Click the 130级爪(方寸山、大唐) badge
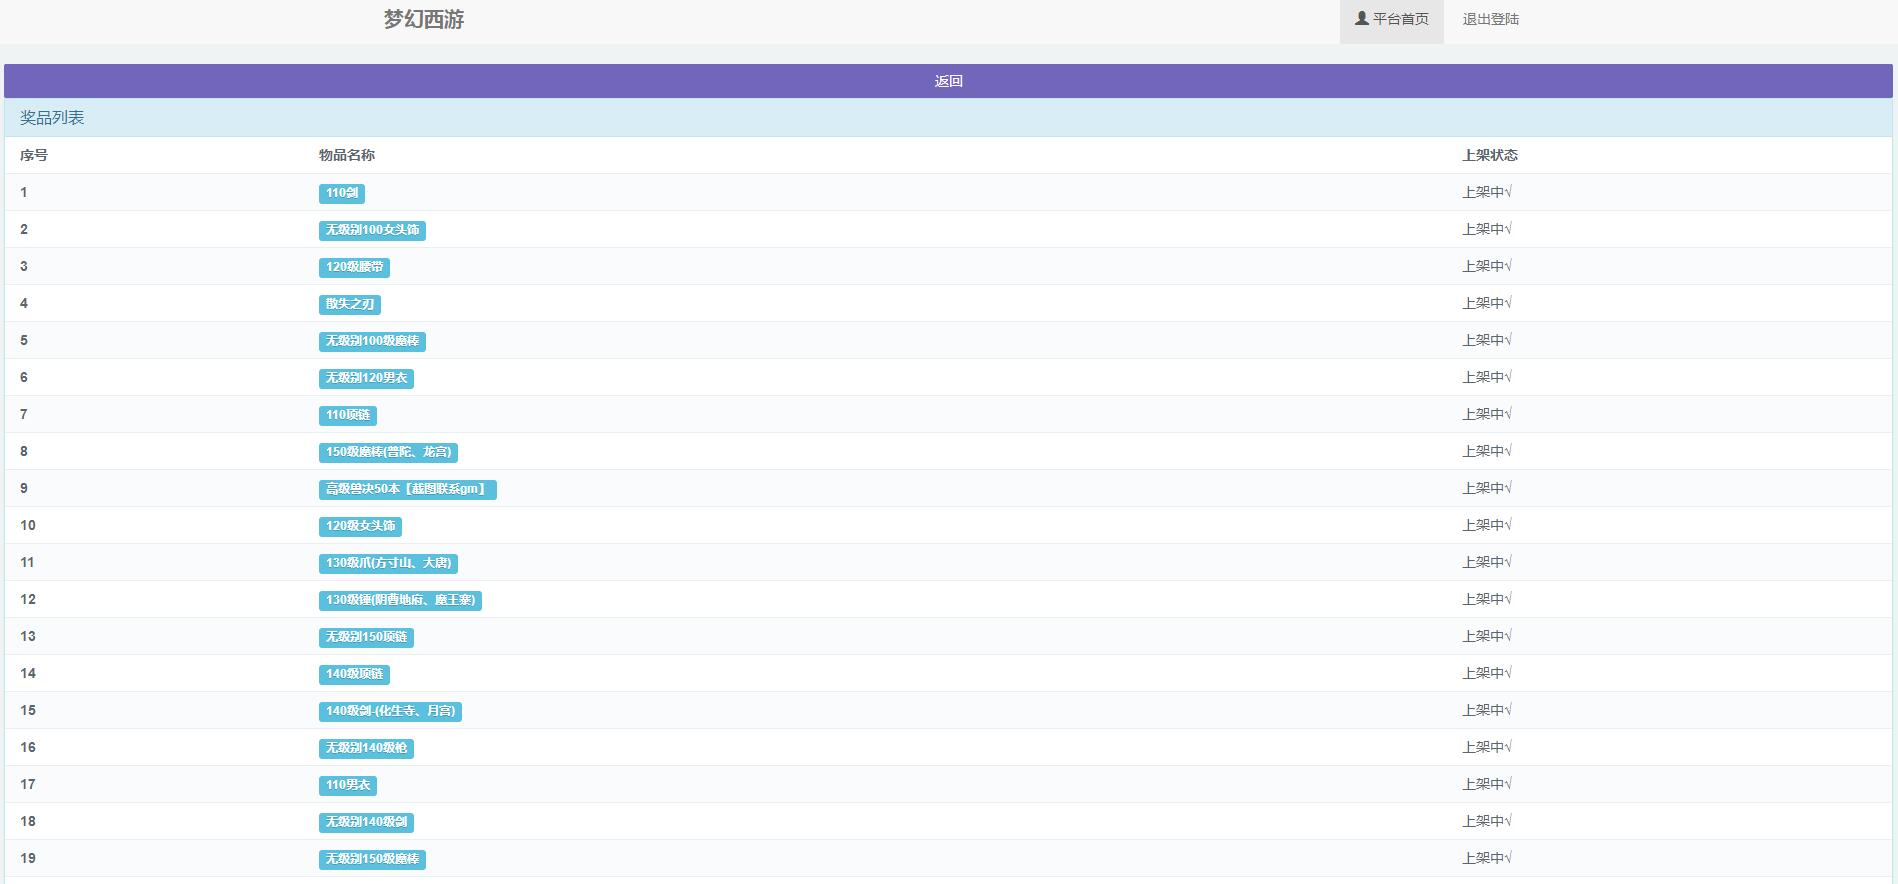Viewport: 1898px width, 884px height. (x=388, y=563)
